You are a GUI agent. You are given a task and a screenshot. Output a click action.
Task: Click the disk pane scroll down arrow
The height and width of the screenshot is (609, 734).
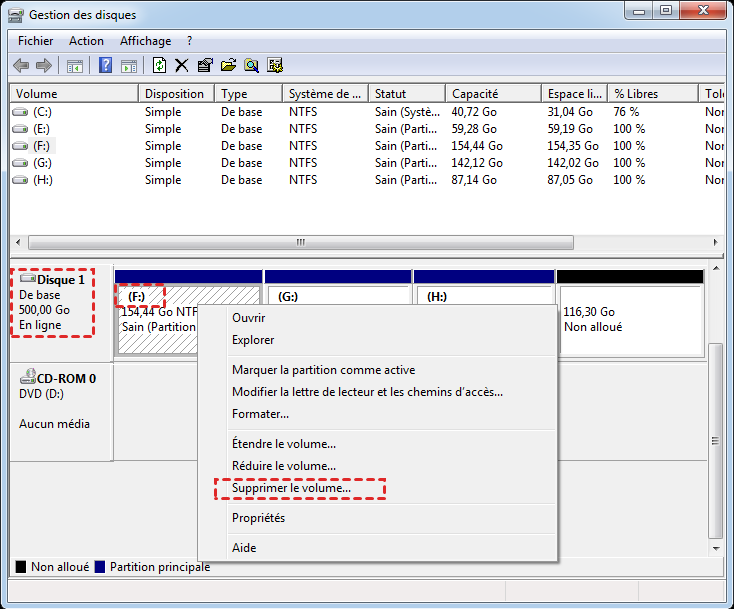[716, 548]
